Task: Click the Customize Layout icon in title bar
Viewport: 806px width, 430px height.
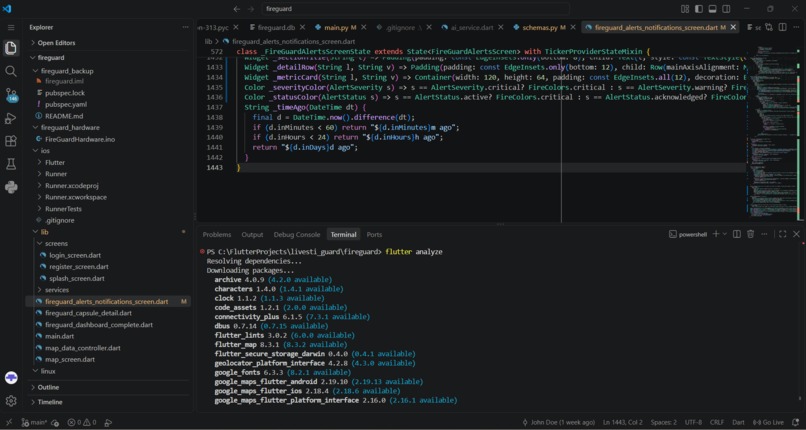Action: 685,9
